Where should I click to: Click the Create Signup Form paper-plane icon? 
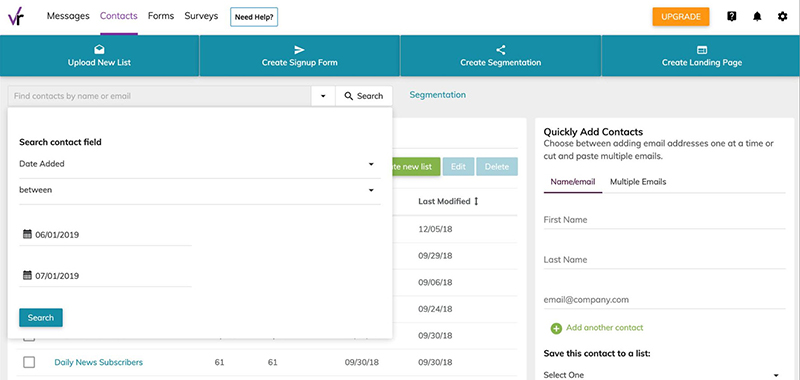[x=299, y=49]
